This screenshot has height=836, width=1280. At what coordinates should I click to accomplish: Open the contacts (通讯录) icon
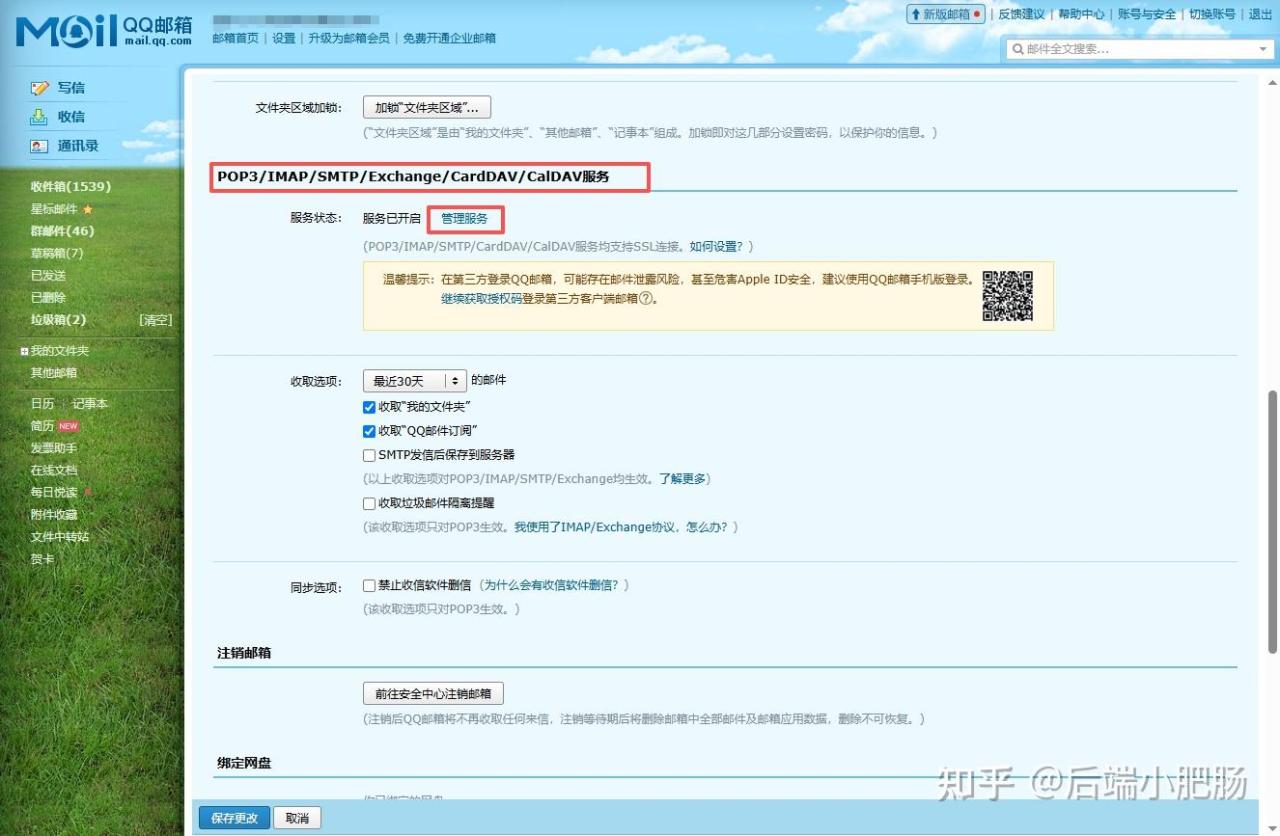click(x=40, y=146)
